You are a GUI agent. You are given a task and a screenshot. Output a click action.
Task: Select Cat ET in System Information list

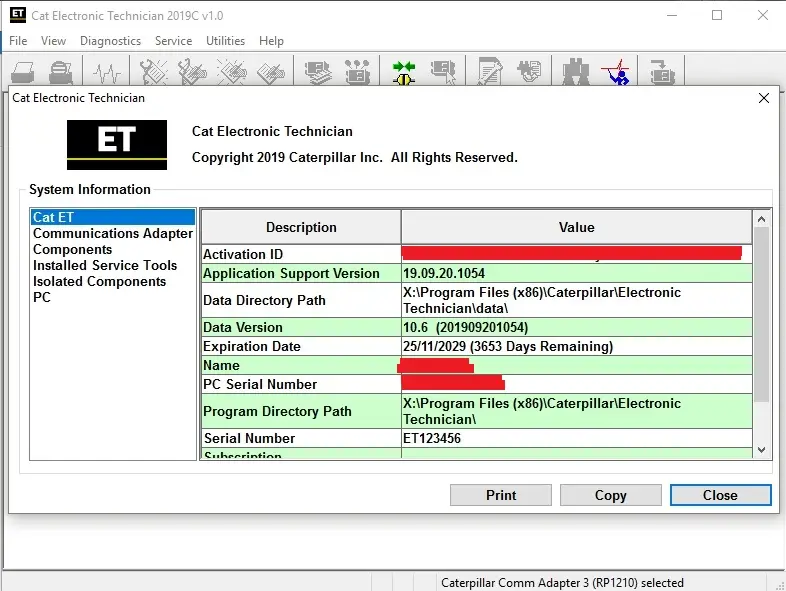tap(112, 217)
